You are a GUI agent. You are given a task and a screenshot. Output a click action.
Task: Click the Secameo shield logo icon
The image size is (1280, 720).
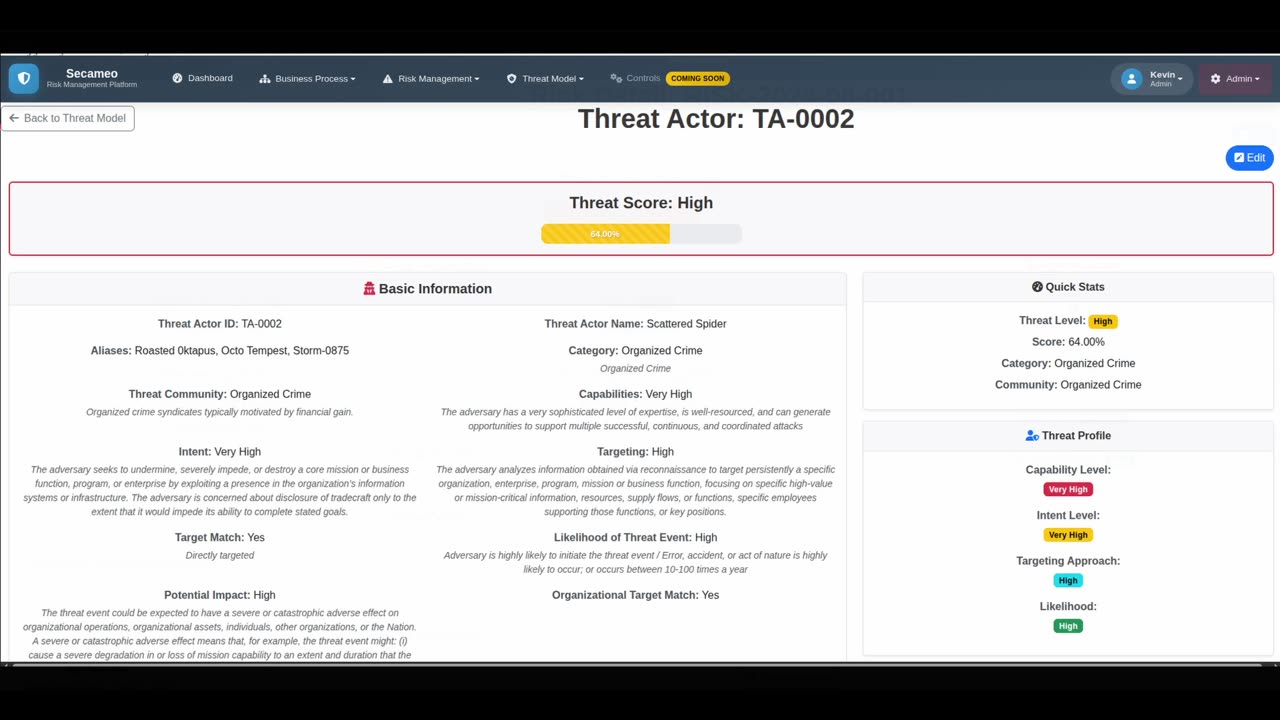24,78
